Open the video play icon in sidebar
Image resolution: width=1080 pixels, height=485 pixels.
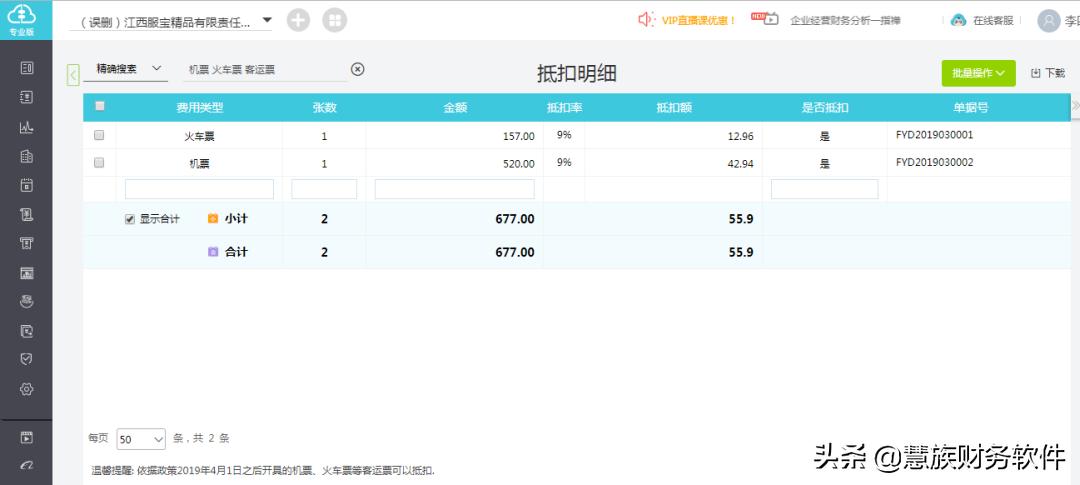click(x=26, y=437)
